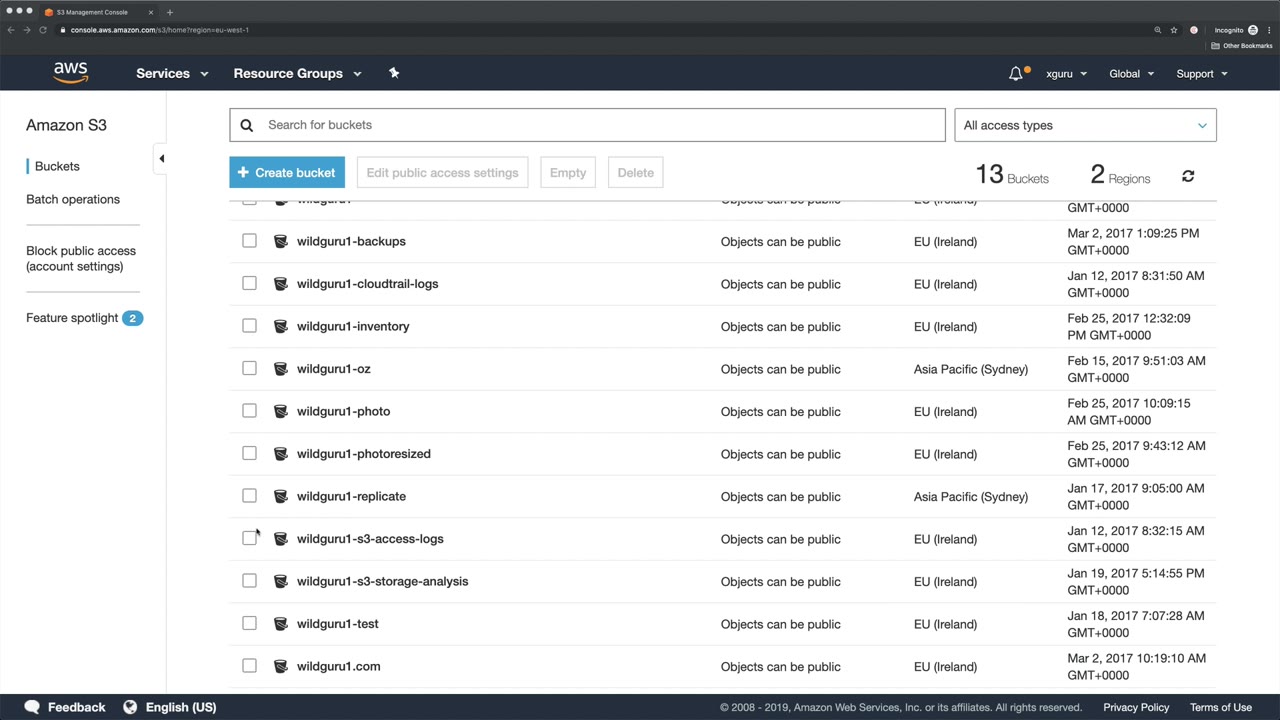Click the bucket icon for wildguru1-photoresized
Viewport: 1280px width, 720px height.
pyautogui.click(x=281, y=454)
